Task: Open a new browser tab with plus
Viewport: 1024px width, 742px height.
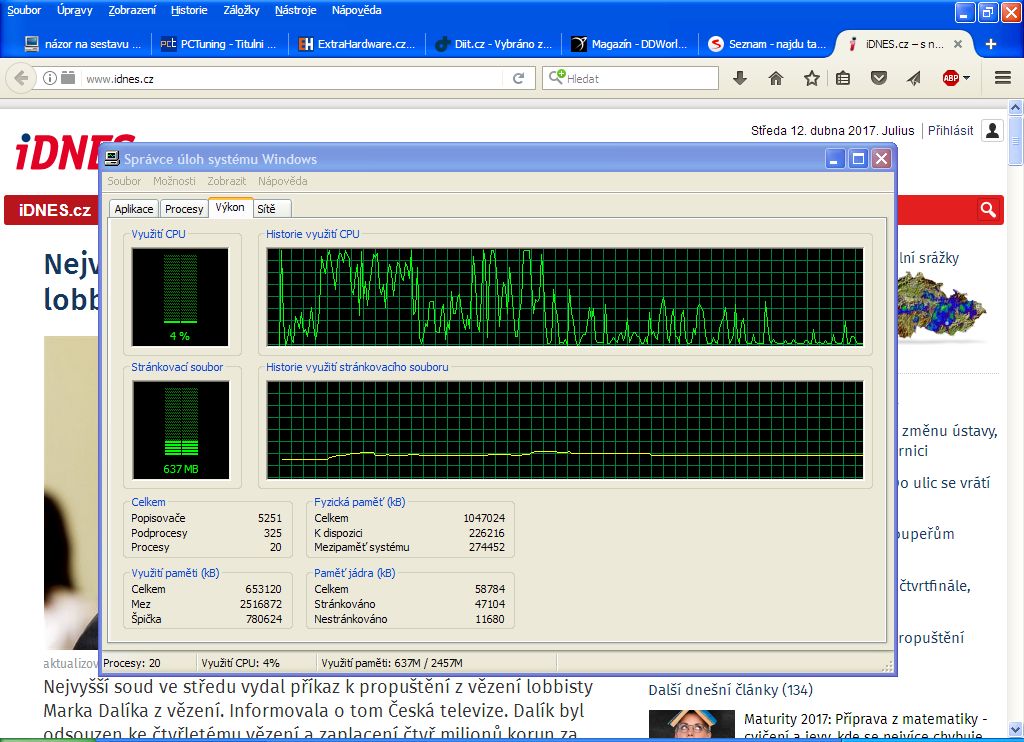Action: coord(991,44)
